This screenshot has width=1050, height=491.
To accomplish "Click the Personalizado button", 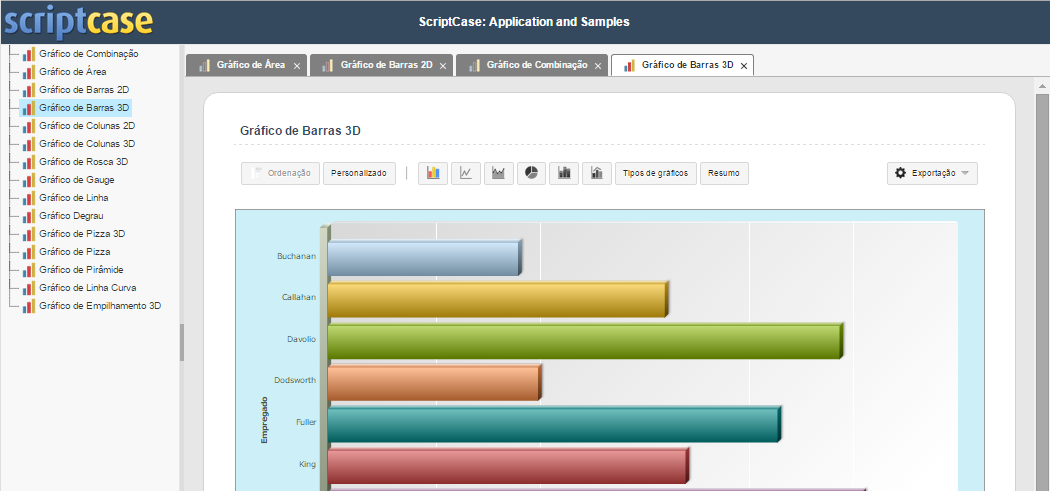I will (359, 173).
